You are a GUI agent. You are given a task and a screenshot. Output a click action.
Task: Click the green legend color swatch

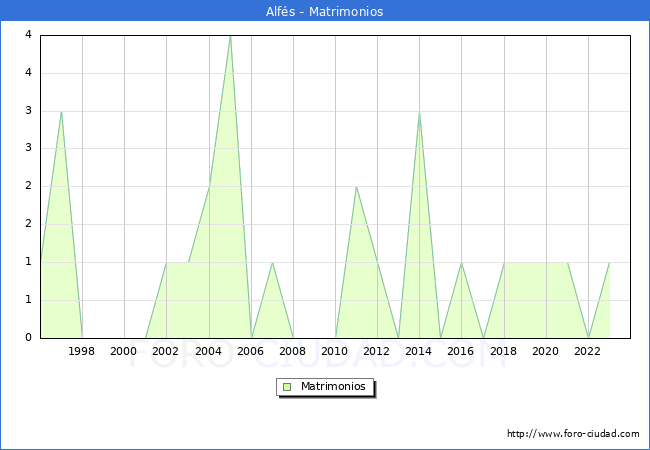(287, 387)
